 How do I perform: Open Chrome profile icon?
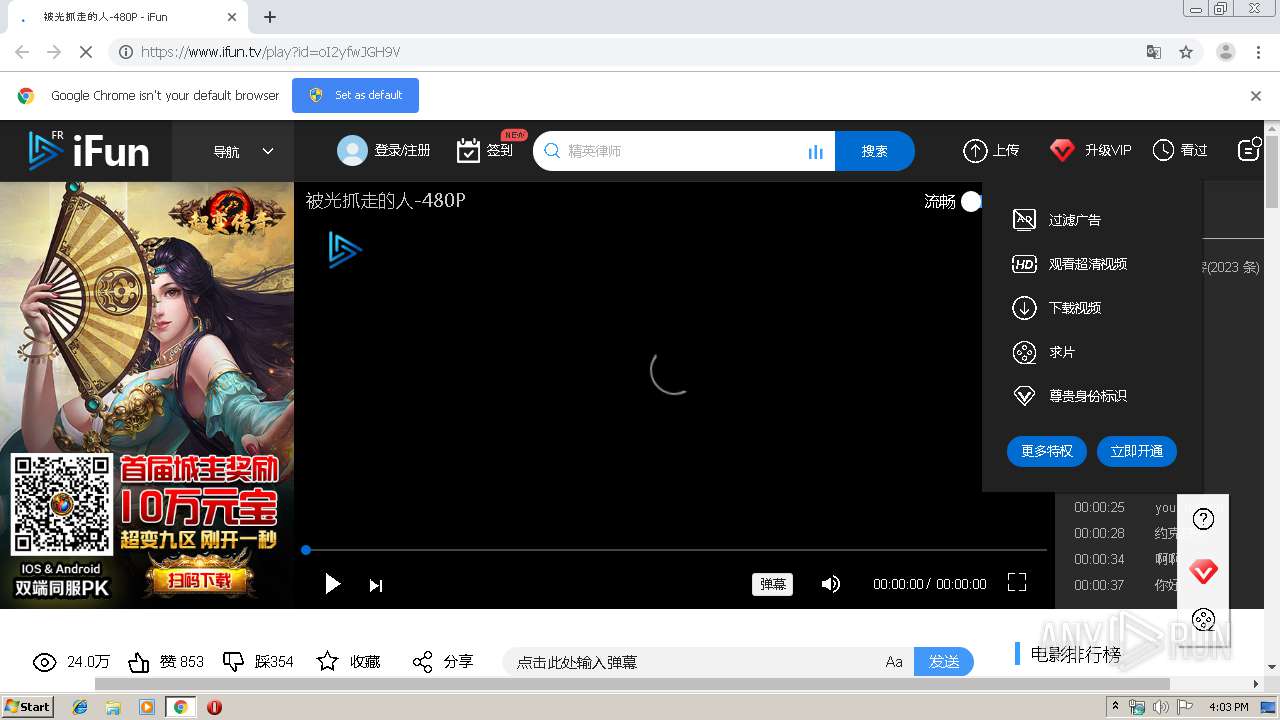coord(1225,52)
